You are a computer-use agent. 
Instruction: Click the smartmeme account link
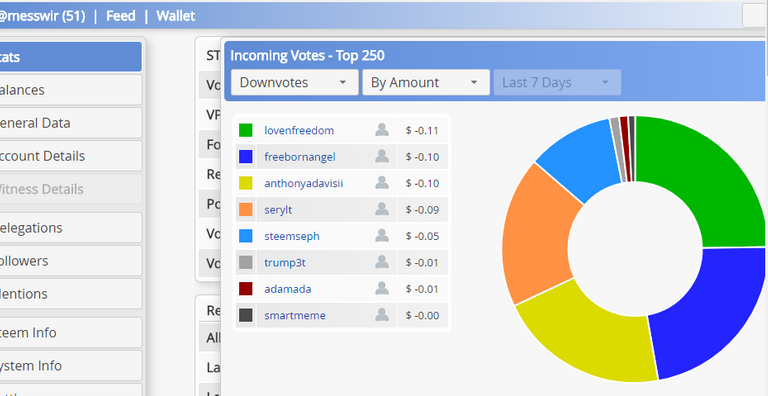coord(295,316)
